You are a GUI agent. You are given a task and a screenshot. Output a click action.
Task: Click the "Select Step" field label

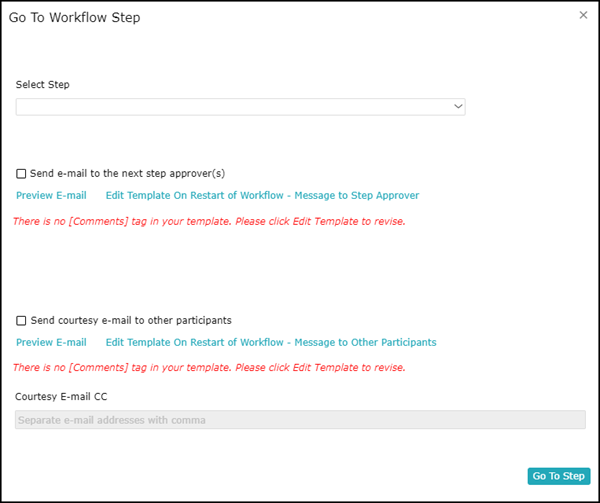(x=43, y=85)
